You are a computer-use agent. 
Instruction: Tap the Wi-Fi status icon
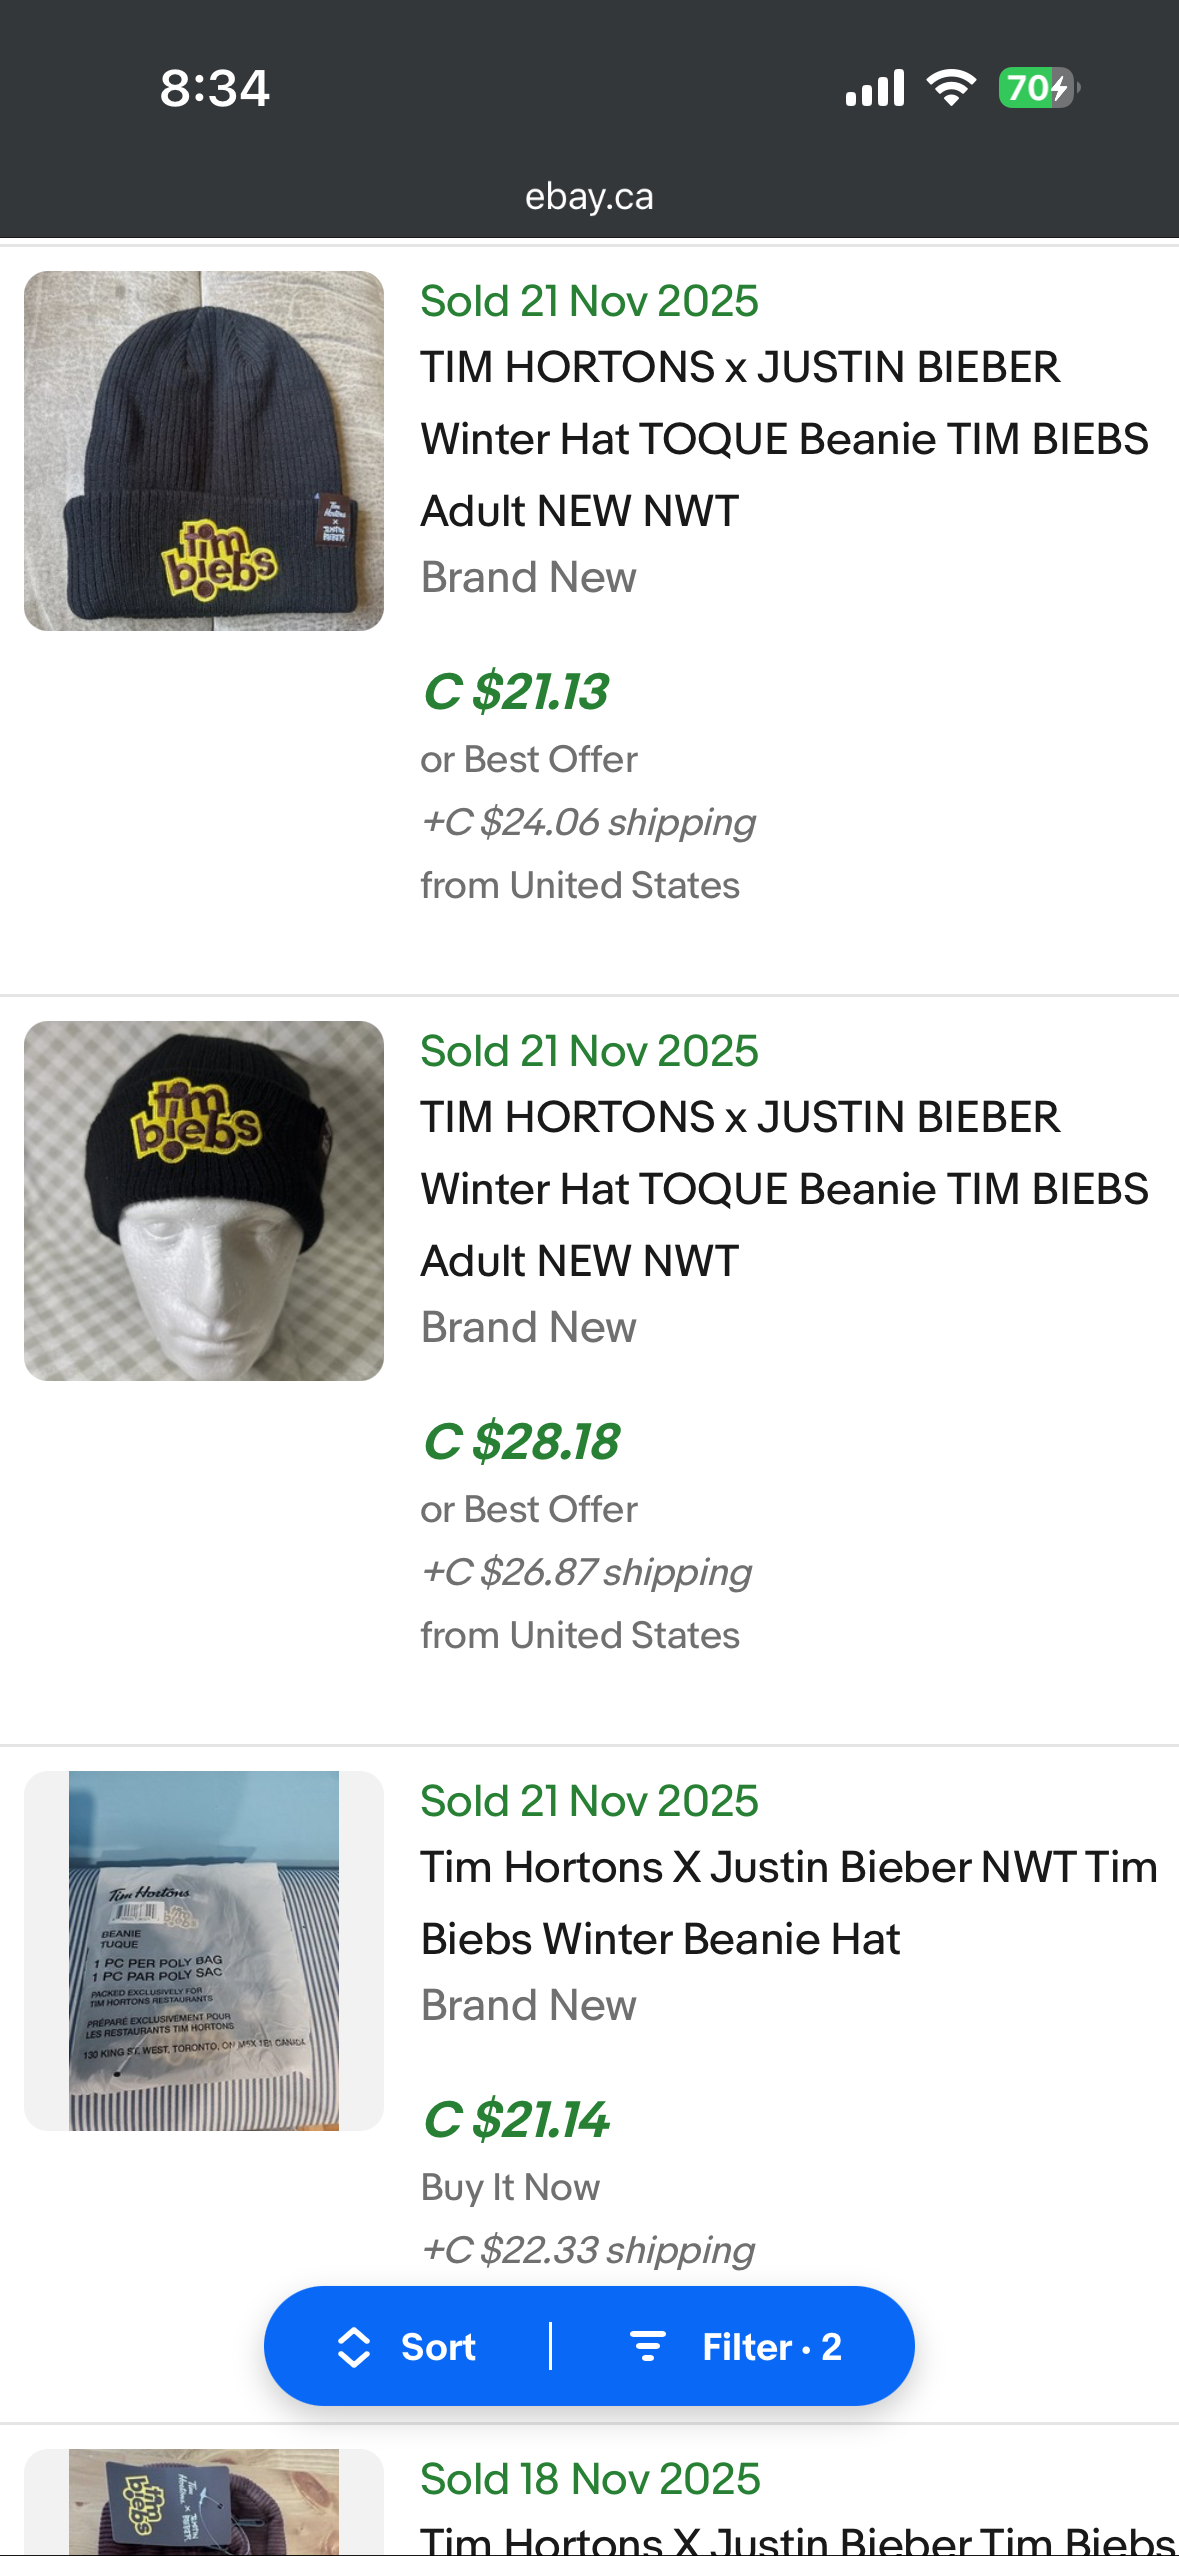[x=951, y=88]
